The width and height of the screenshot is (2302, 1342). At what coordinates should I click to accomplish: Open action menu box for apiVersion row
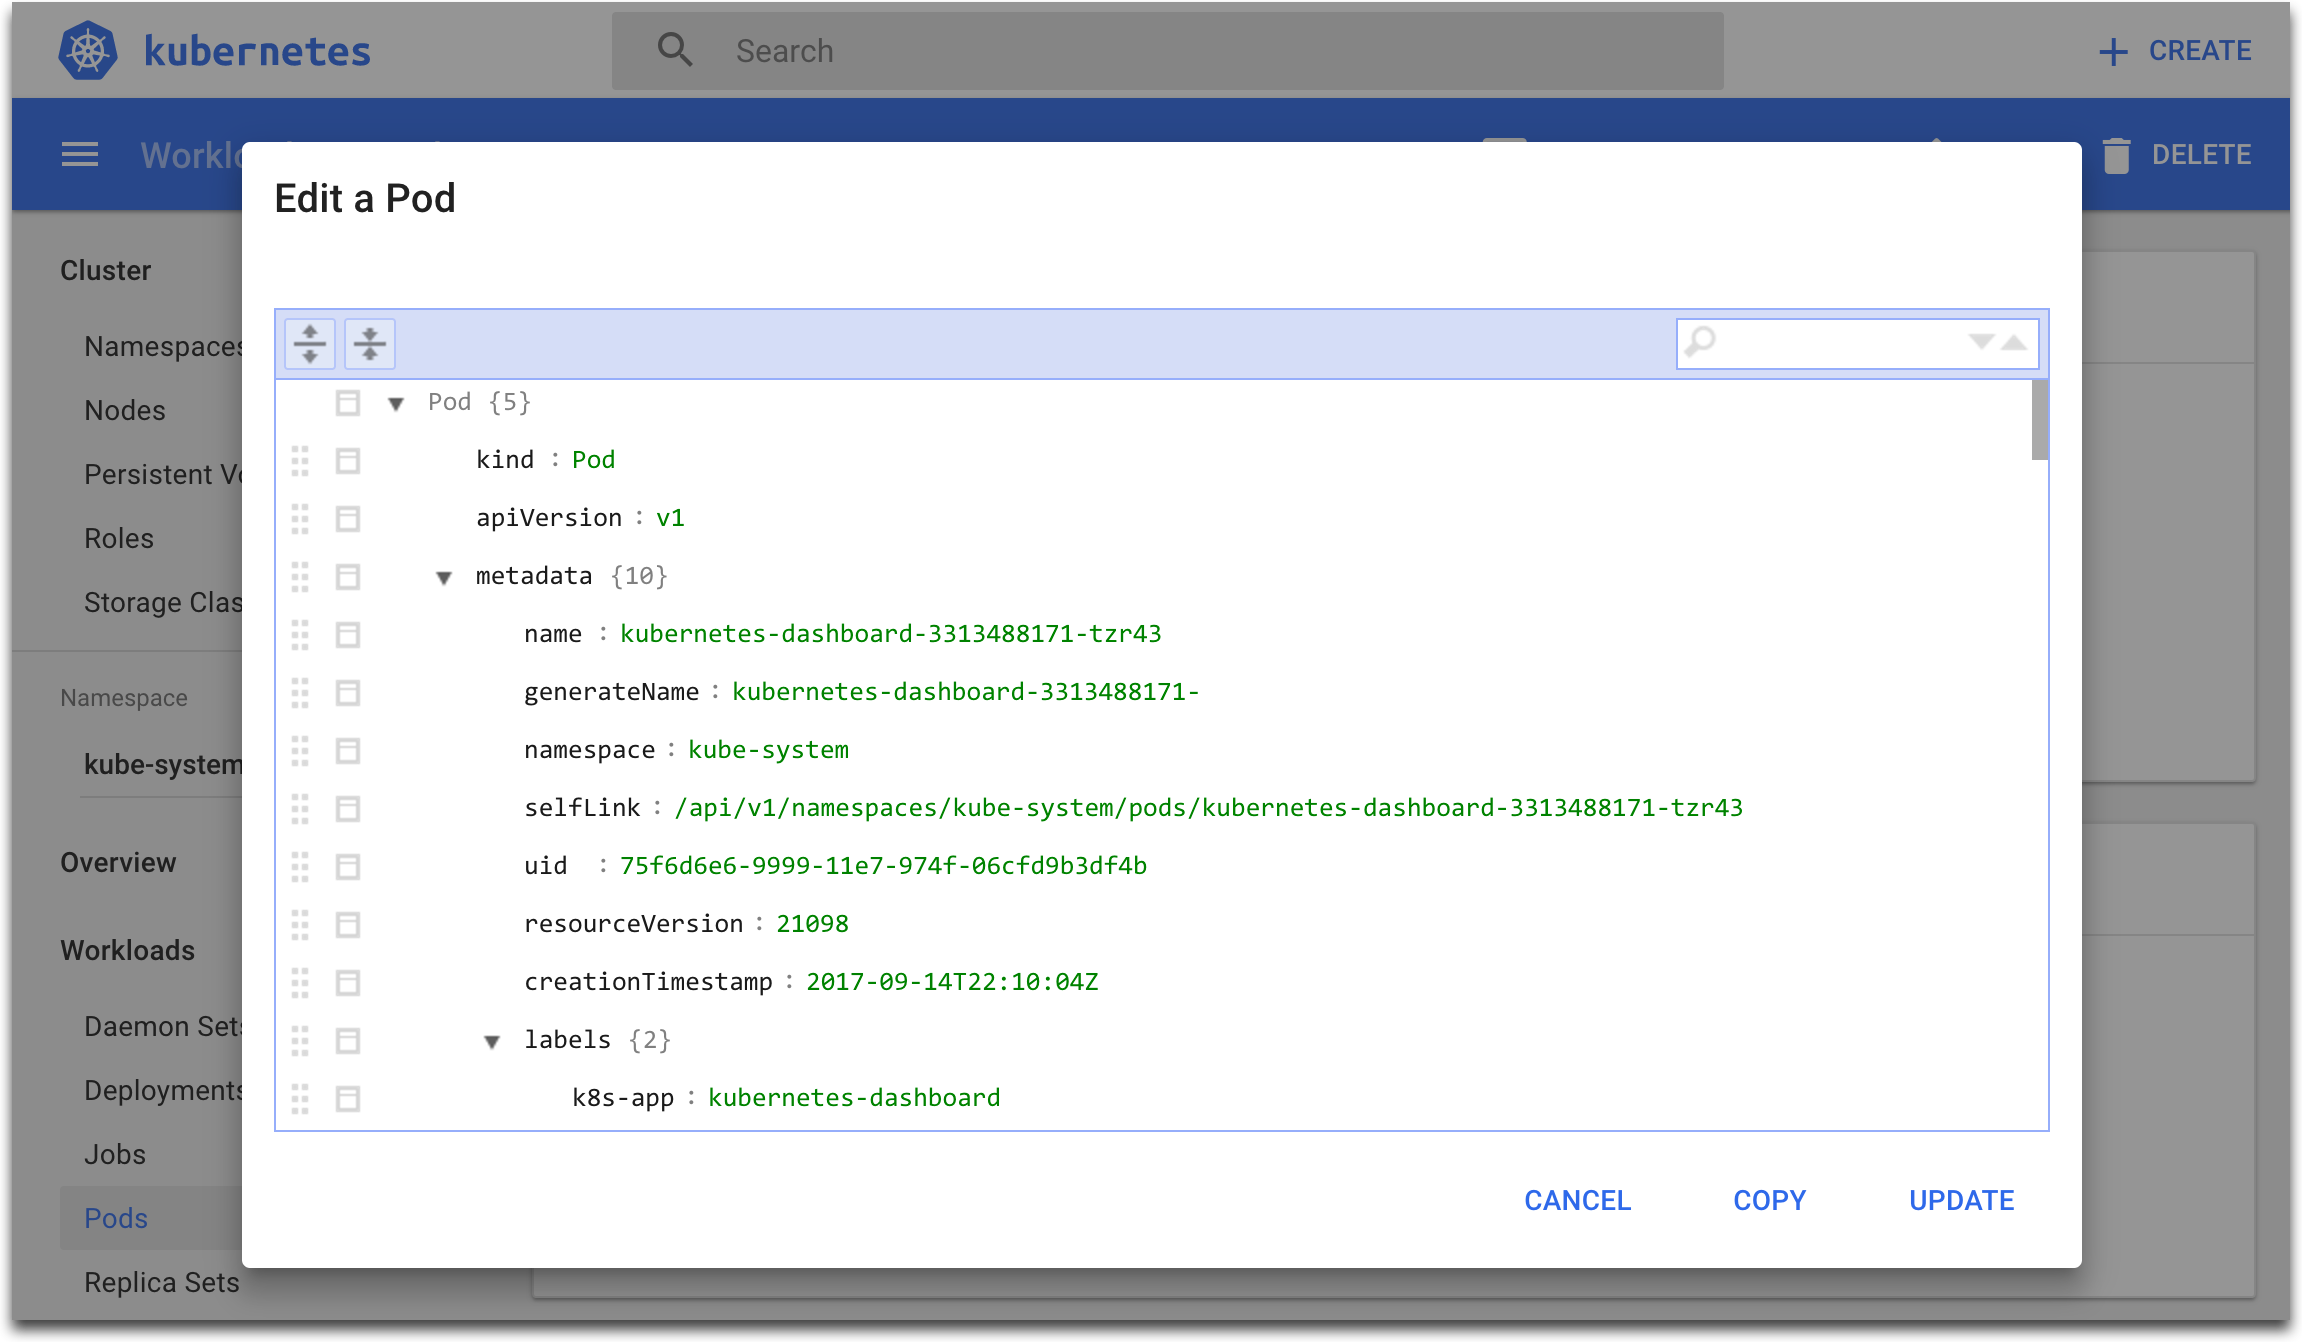tap(348, 519)
